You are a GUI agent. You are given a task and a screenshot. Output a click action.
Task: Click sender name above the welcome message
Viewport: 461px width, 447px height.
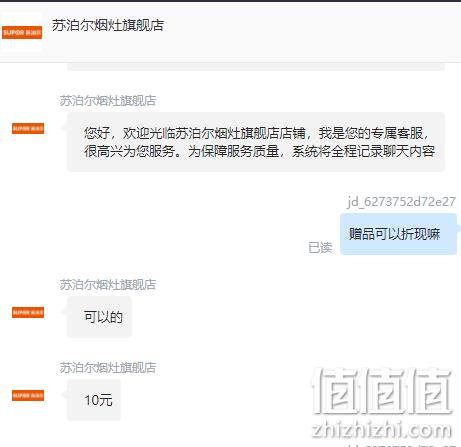[x=108, y=100]
